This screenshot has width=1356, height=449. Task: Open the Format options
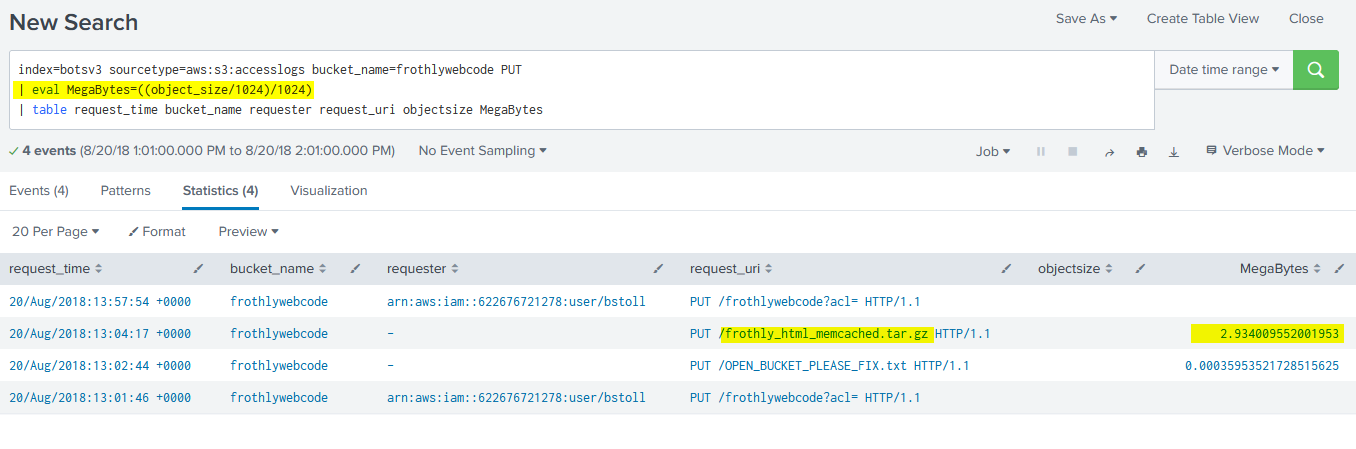click(x=157, y=231)
